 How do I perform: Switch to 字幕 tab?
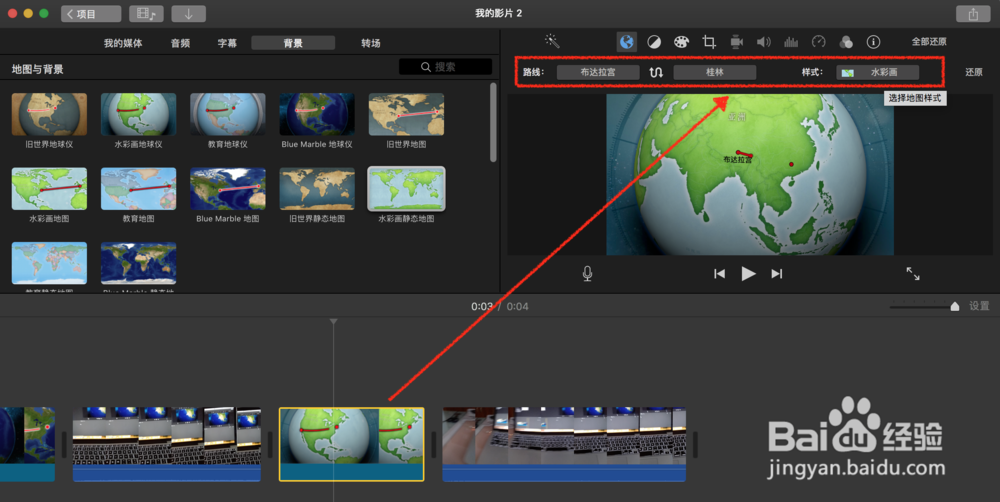coord(227,43)
